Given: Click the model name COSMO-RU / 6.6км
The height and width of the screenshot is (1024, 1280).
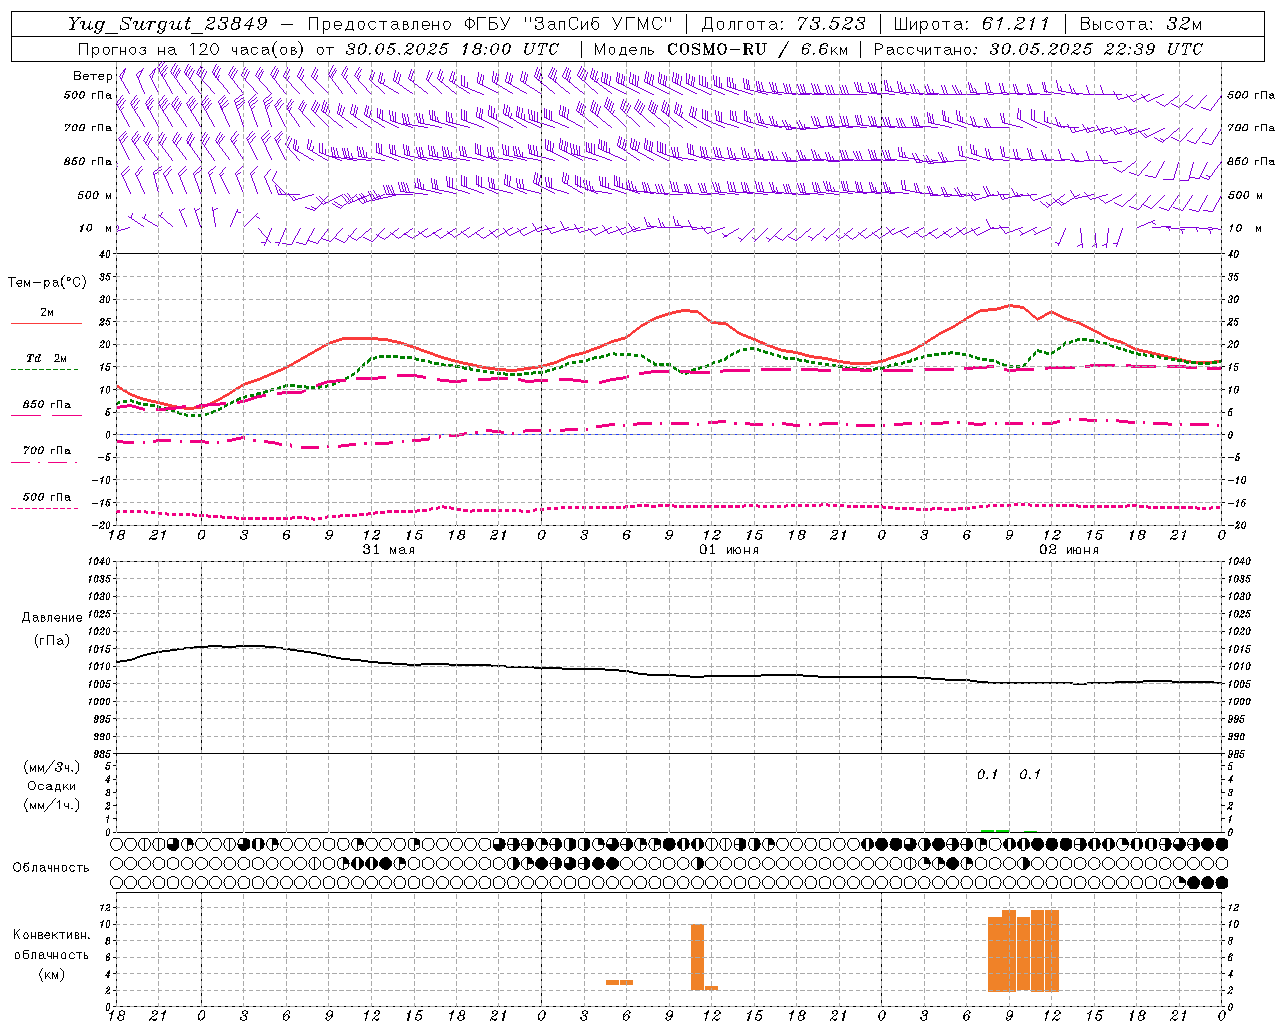Looking at the screenshot, I should [x=757, y=49].
